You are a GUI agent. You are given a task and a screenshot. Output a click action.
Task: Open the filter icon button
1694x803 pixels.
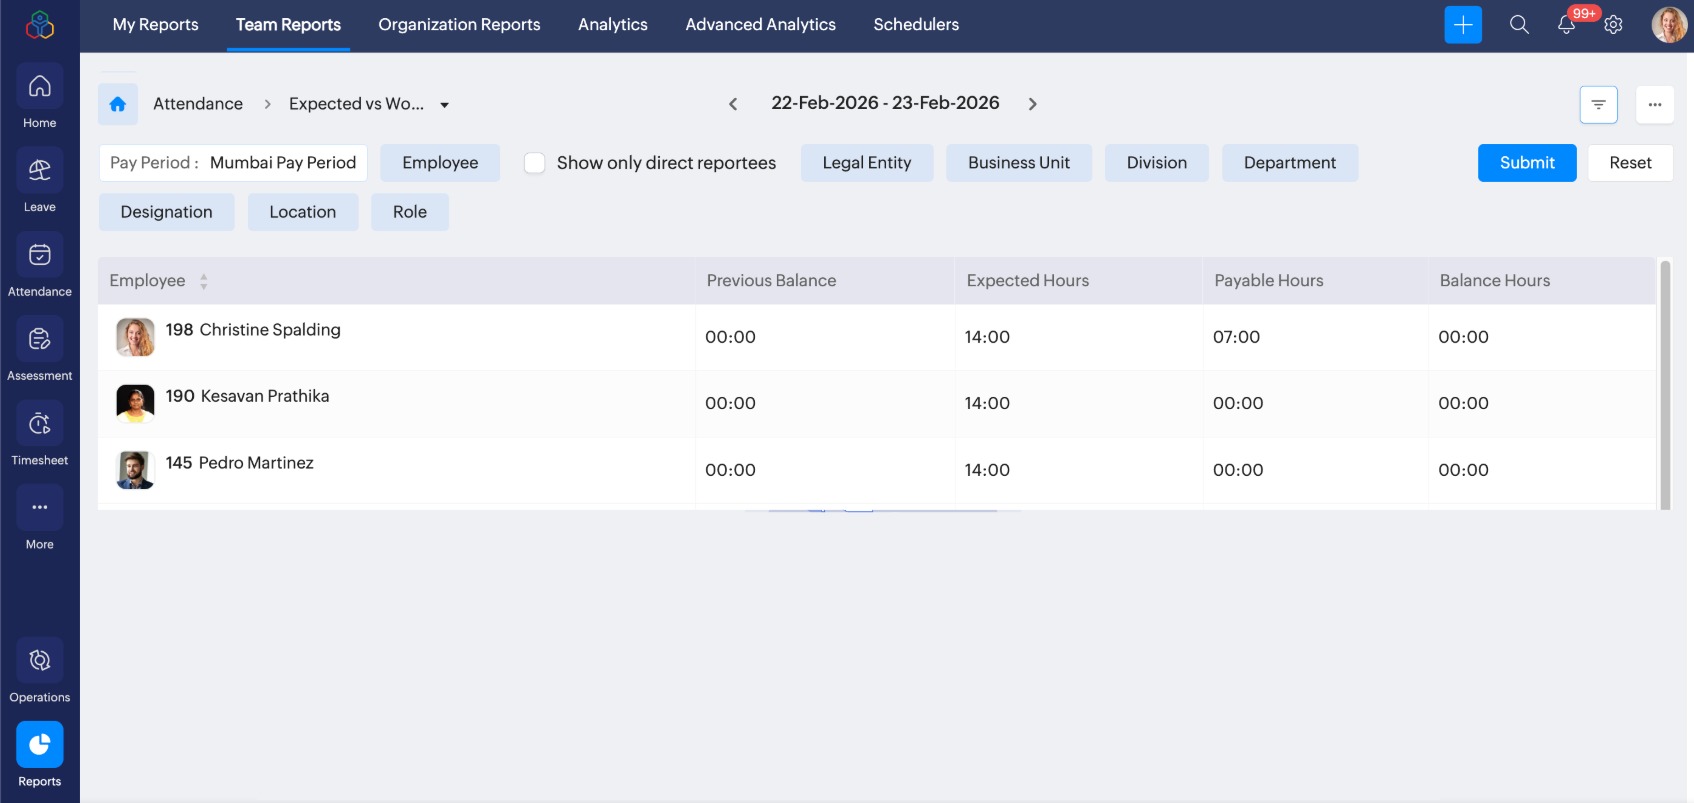click(1598, 104)
